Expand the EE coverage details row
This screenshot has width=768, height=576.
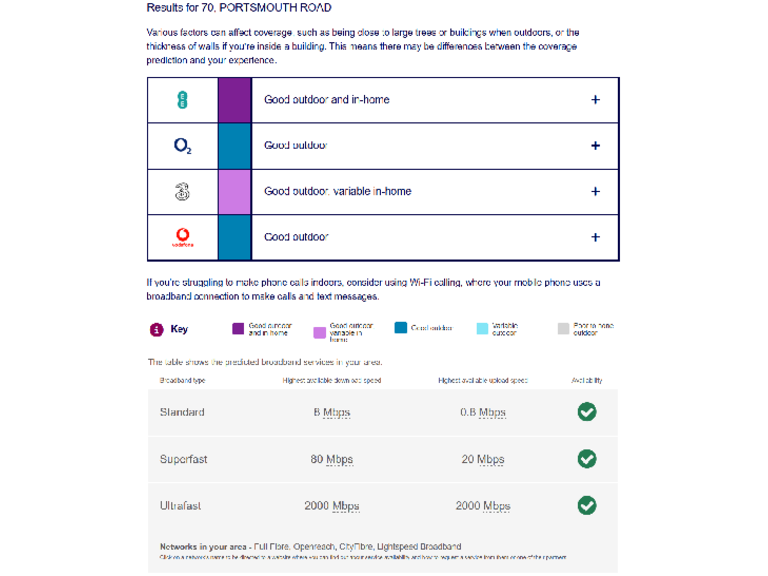pyautogui.click(x=595, y=100)
